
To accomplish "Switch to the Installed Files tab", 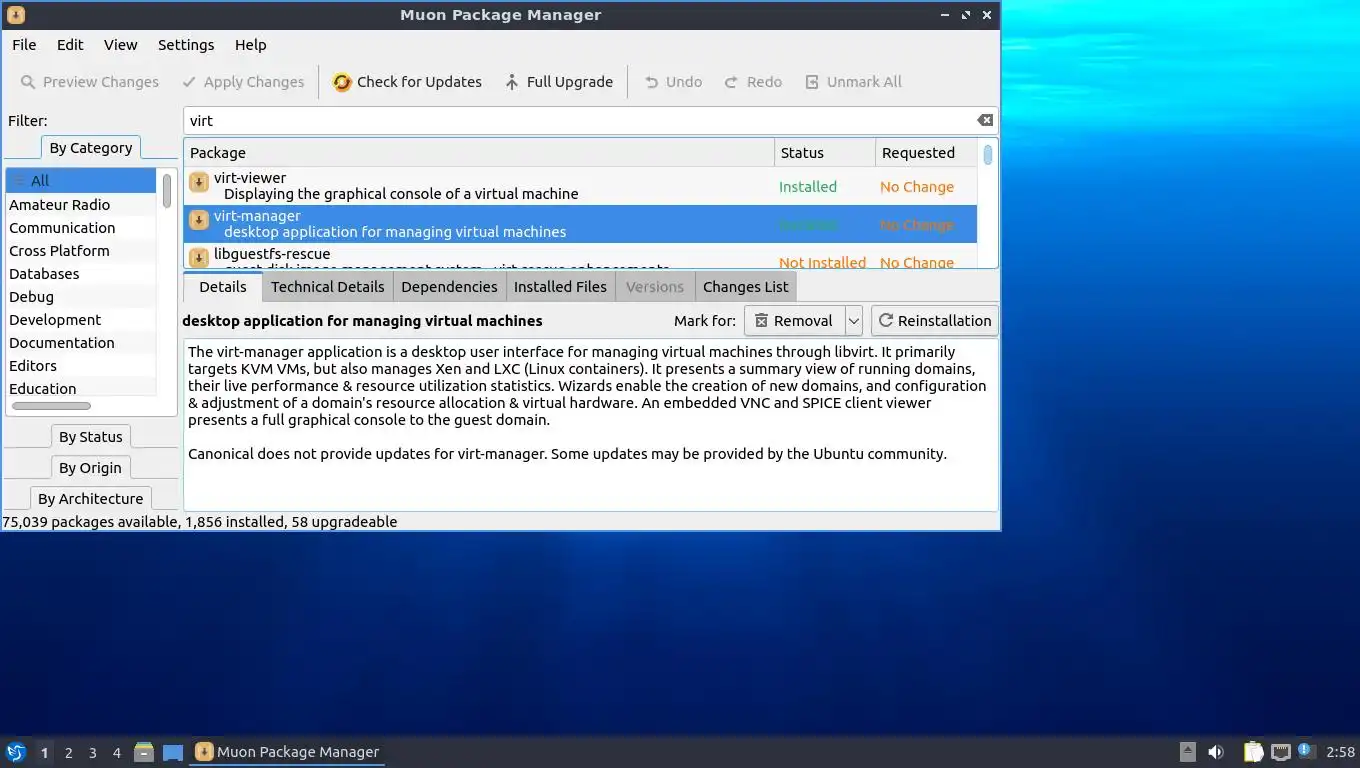I will [x=560, y=287].
